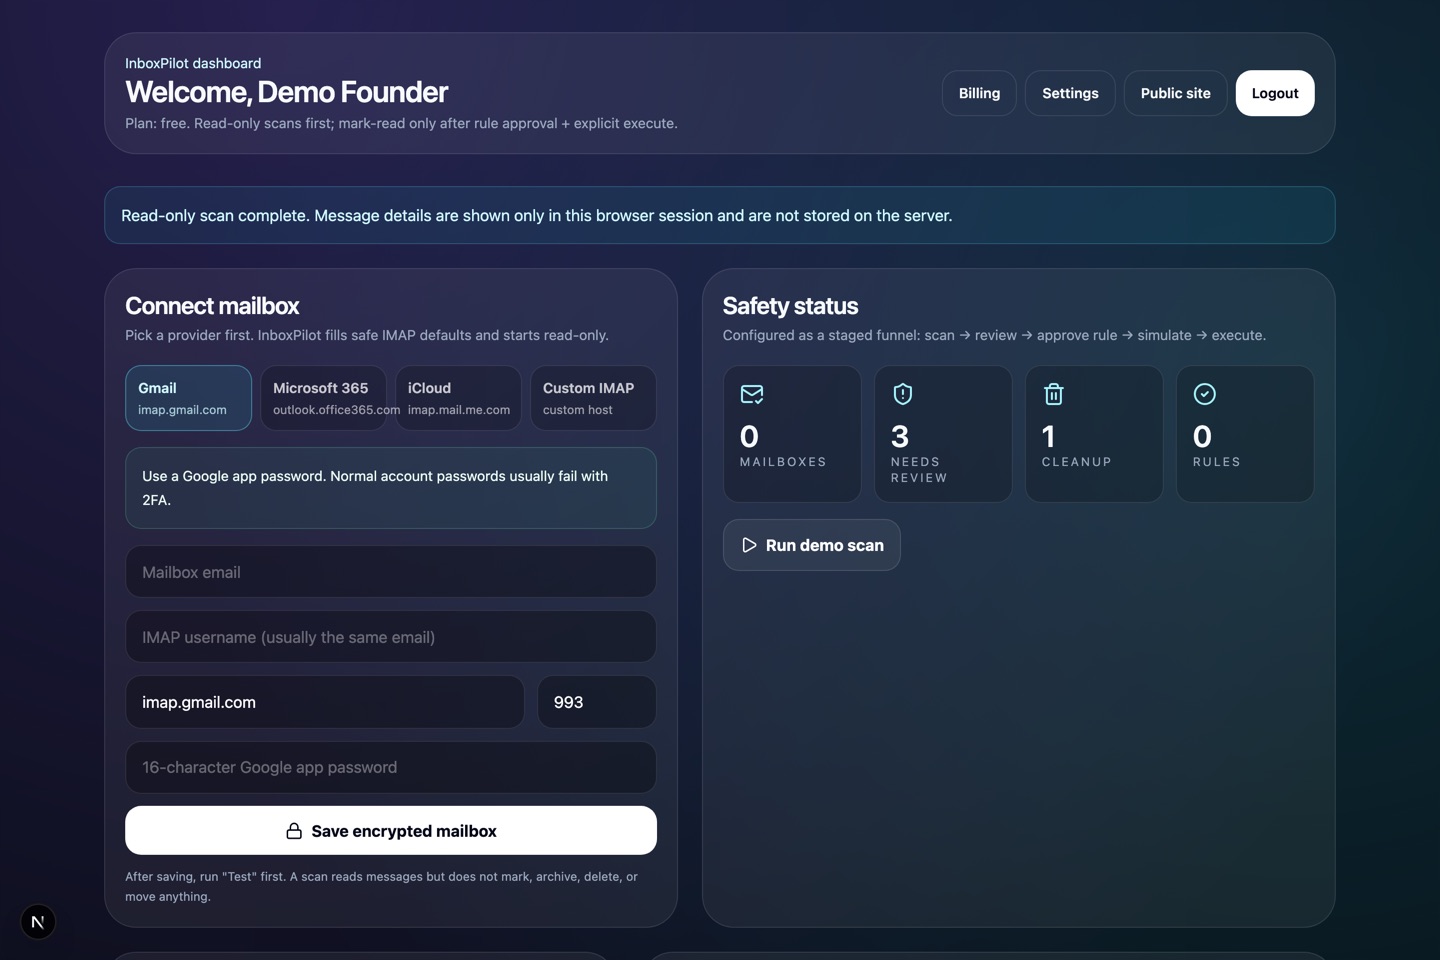Select the Gmail provider option

pyautogui.click(x=188, y=398)
